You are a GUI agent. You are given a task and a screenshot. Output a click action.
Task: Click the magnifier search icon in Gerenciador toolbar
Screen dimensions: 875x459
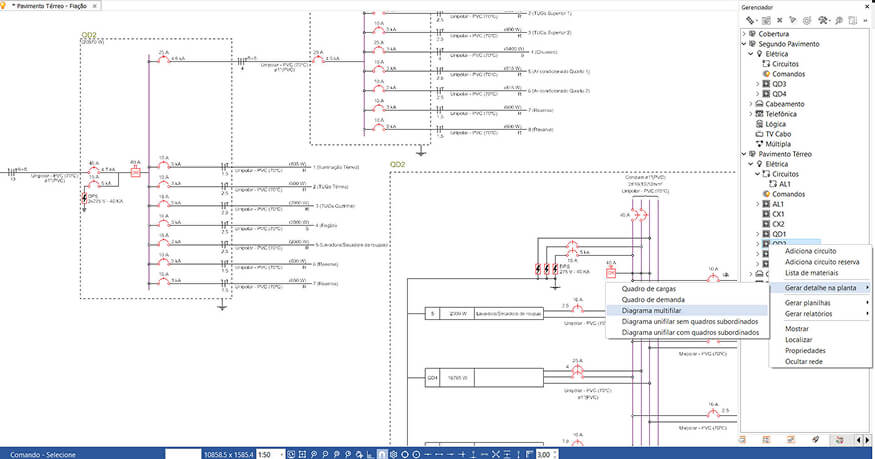pos(839,21)
